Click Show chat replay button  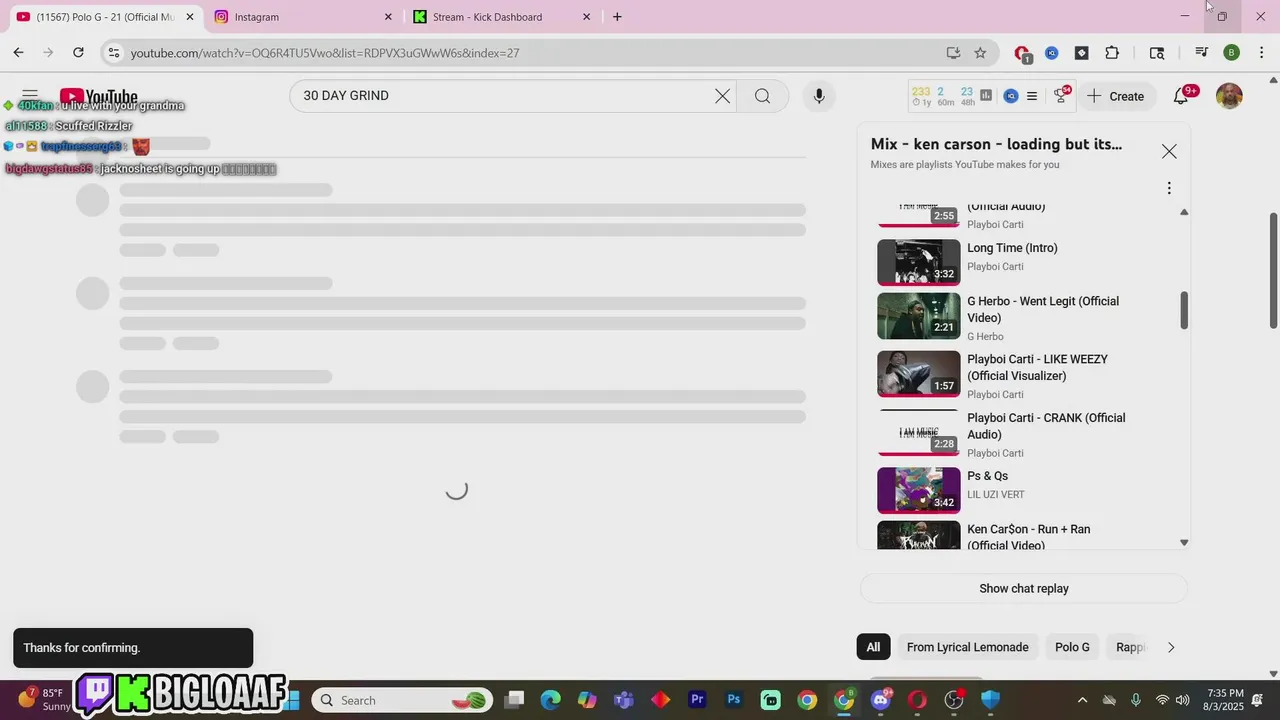[x=1024, y=588]
